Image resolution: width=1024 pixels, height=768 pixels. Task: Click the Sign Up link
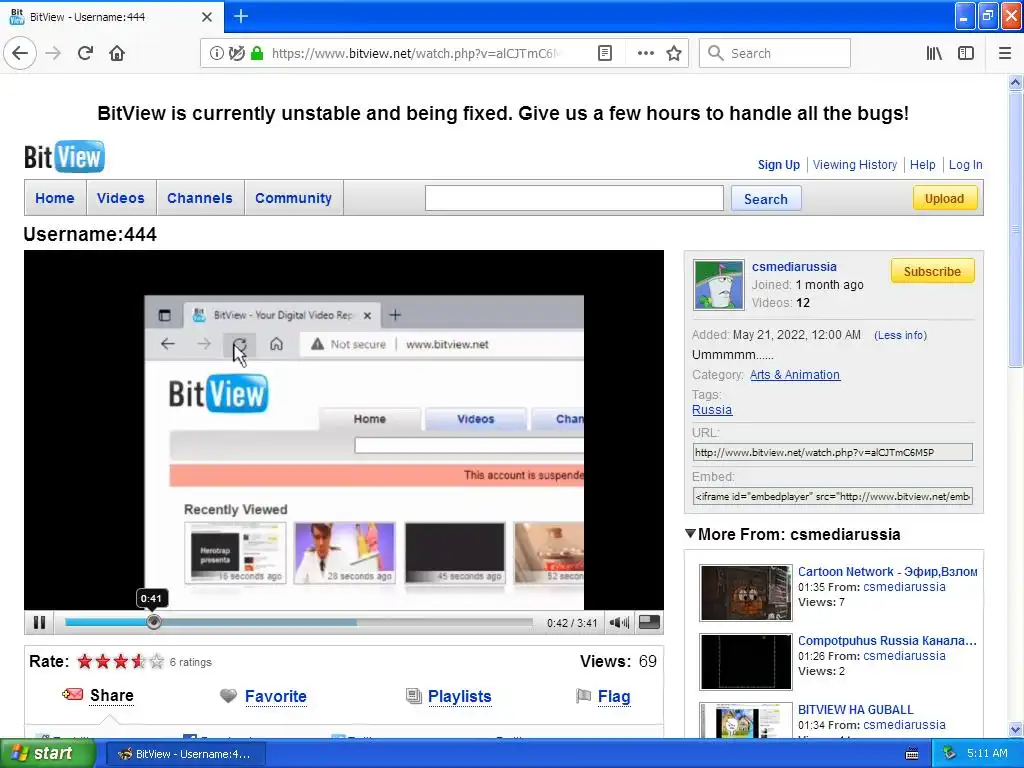click(778, 165)
